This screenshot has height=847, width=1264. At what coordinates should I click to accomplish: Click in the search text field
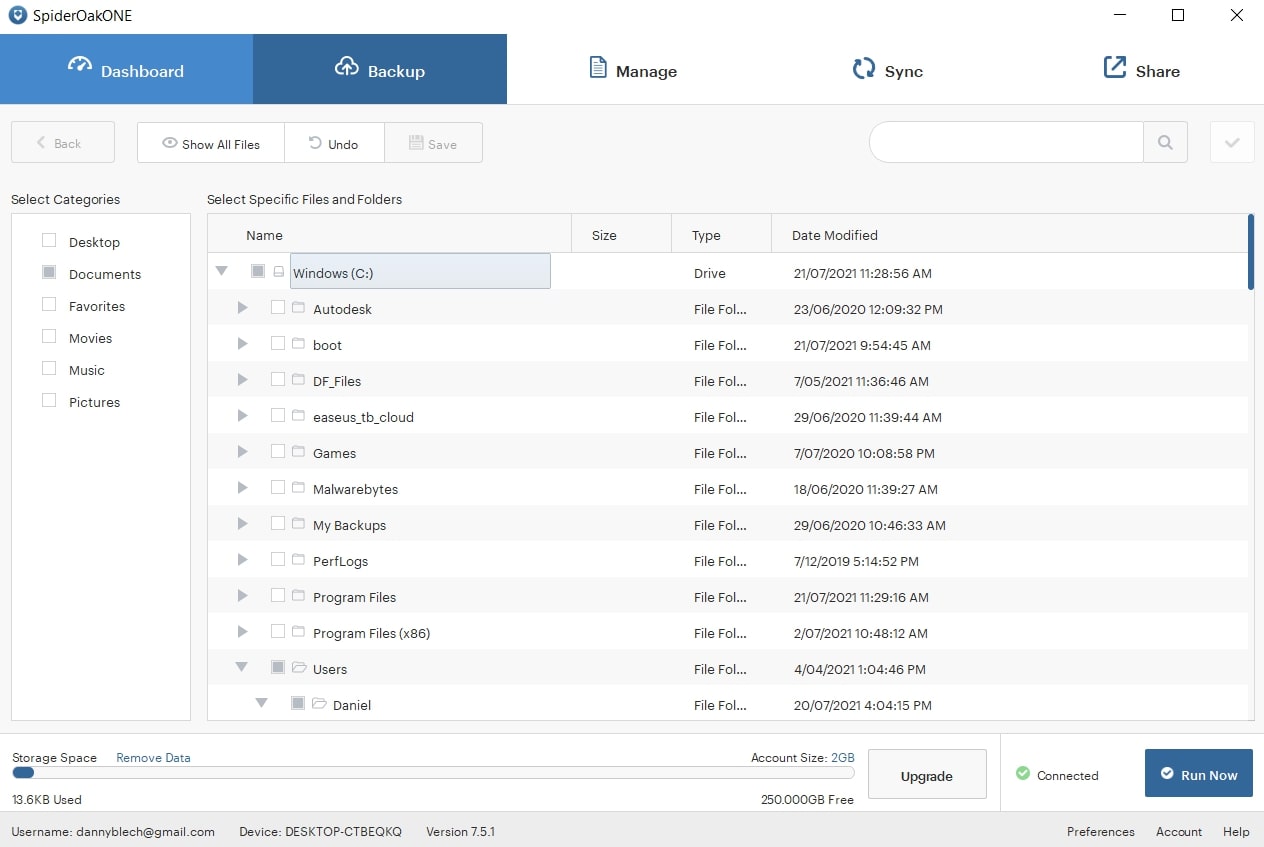tap(1006, 143)
